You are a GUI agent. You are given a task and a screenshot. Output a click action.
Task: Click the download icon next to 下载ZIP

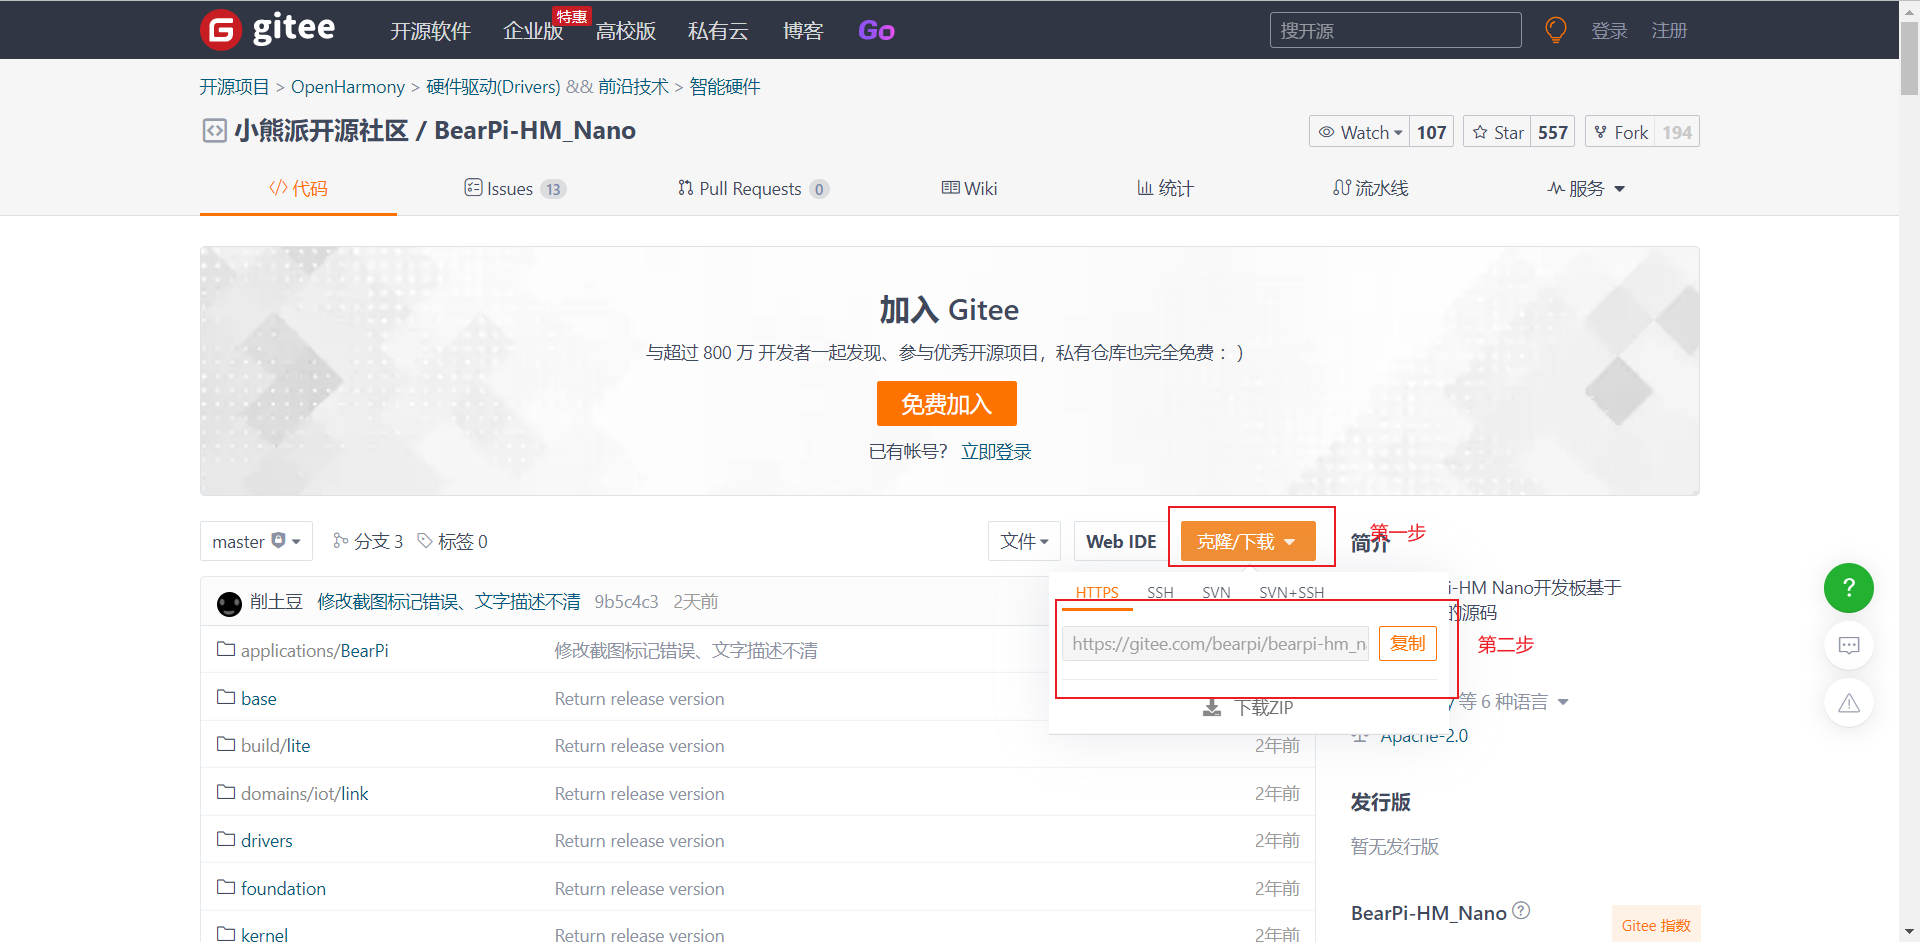pyautogui.click(x=1212, y=708)
